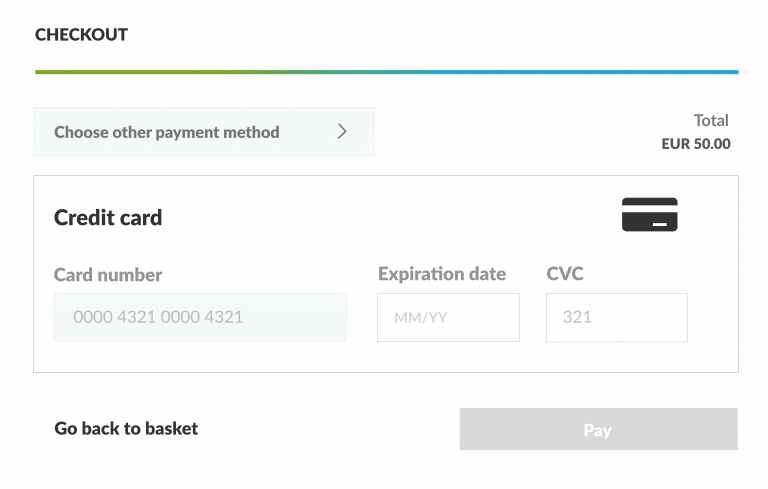Select the MM/YY expiration date field
Image resolution: width=768 pixels, height=489 pixels.
point(448,318)
